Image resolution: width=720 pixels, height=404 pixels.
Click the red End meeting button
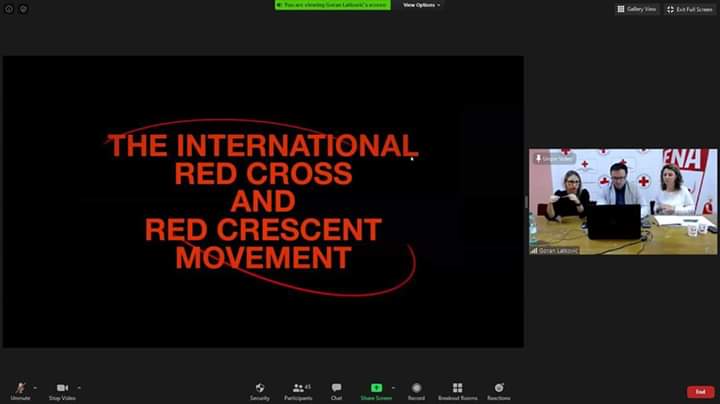(x=700, y=392)
